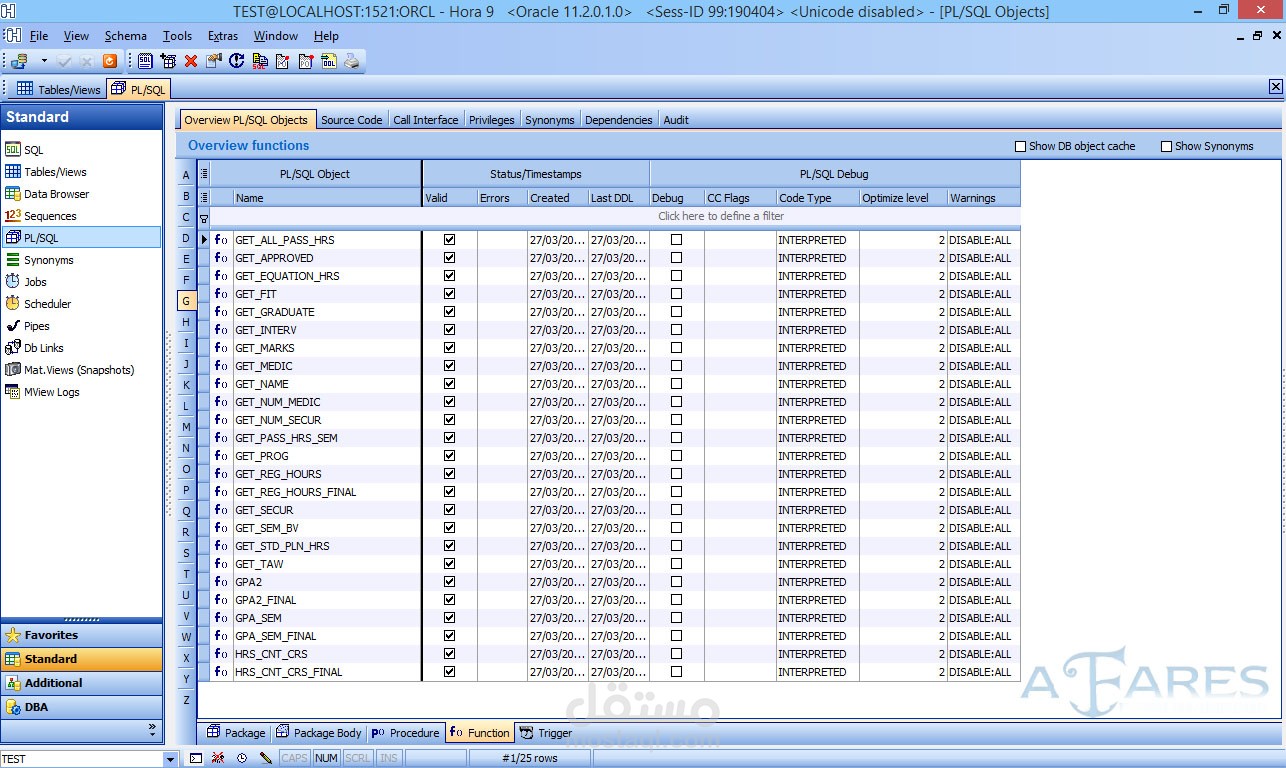This screenshot has height=768, width=1286.
Task: Switch to the Procedure bottom tab
Action: click(x=406, y=733)
